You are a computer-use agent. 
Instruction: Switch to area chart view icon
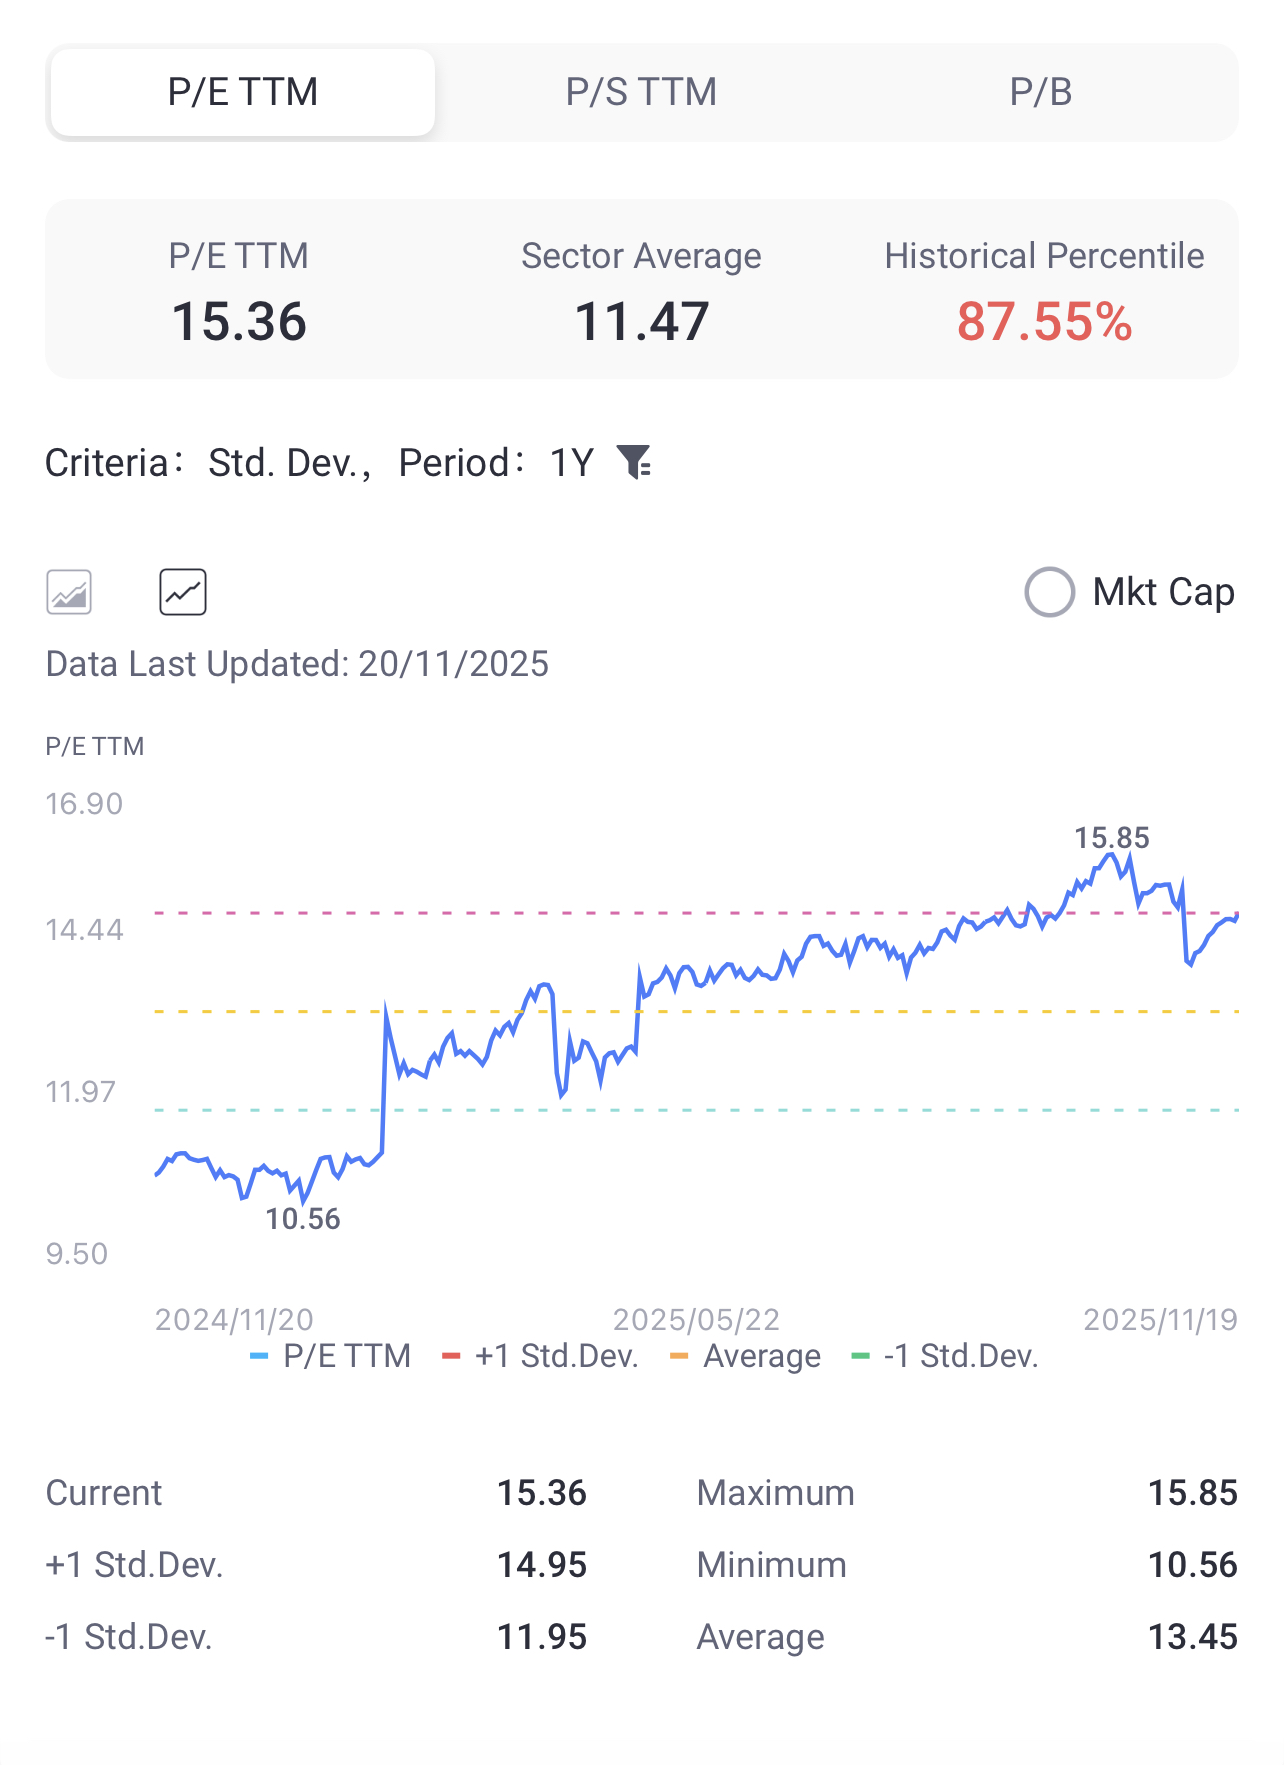point(69,592)
